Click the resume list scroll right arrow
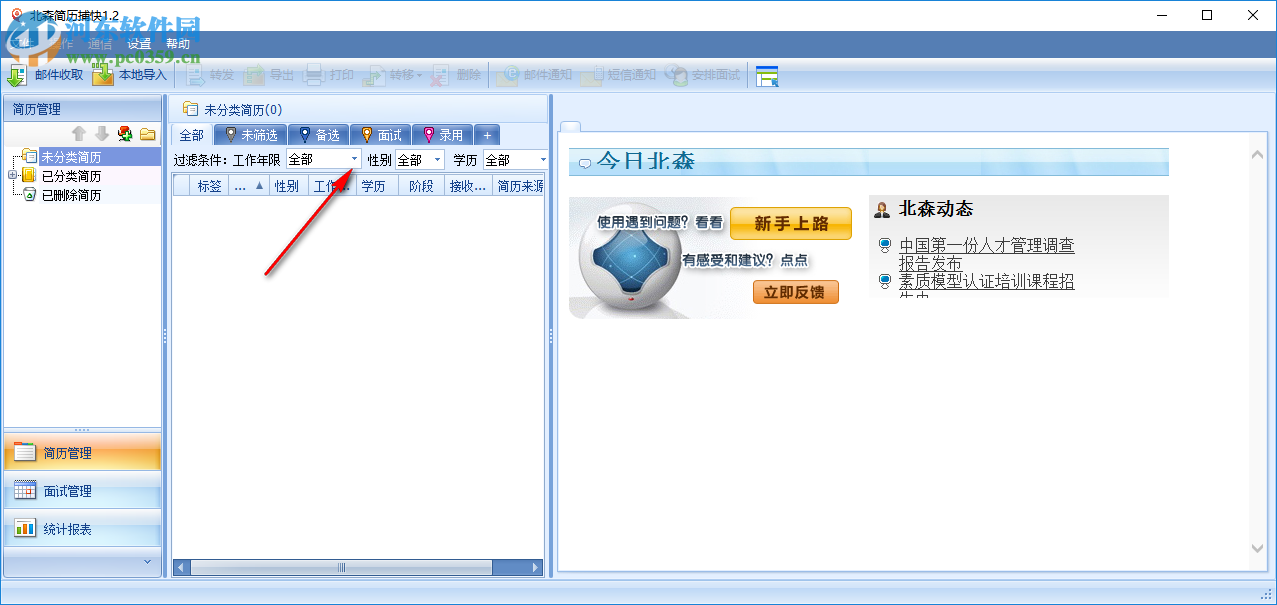 point(535,567)
